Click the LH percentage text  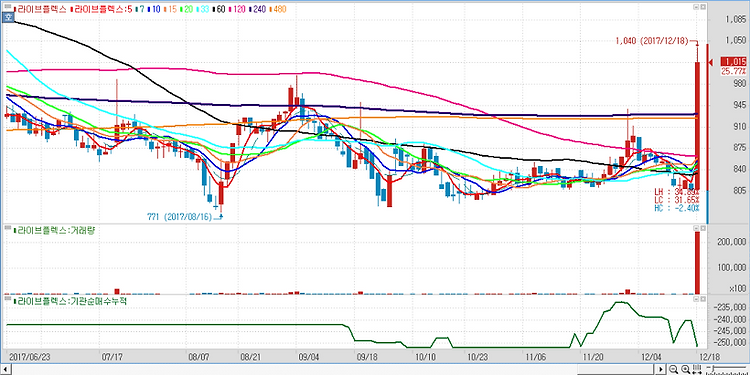(x=676, y=191)
